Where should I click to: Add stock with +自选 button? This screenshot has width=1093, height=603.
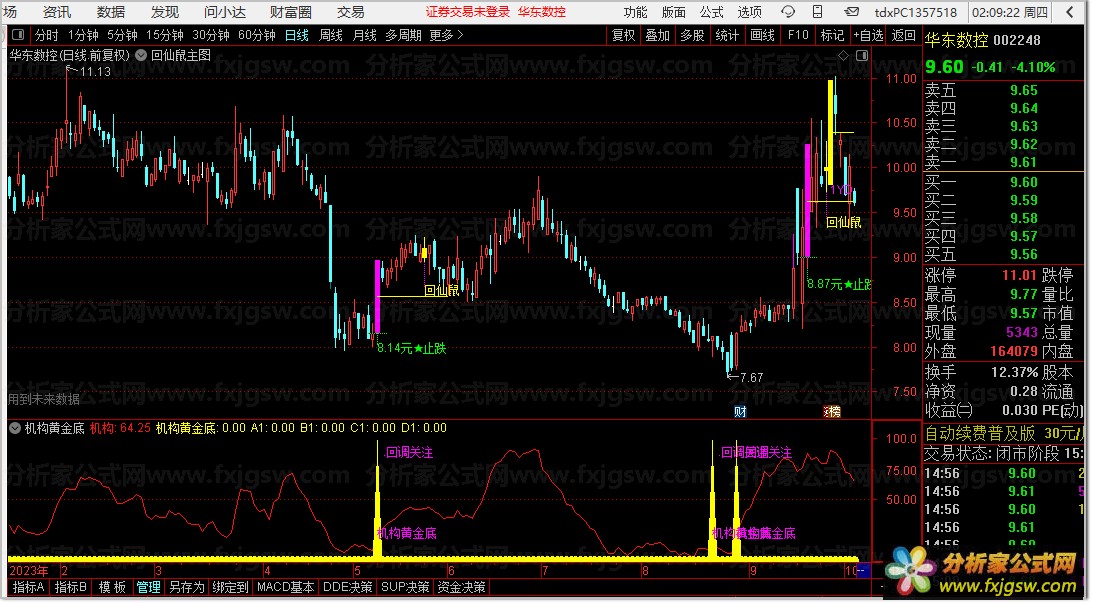pyautogui.click(x=869, y=35)
